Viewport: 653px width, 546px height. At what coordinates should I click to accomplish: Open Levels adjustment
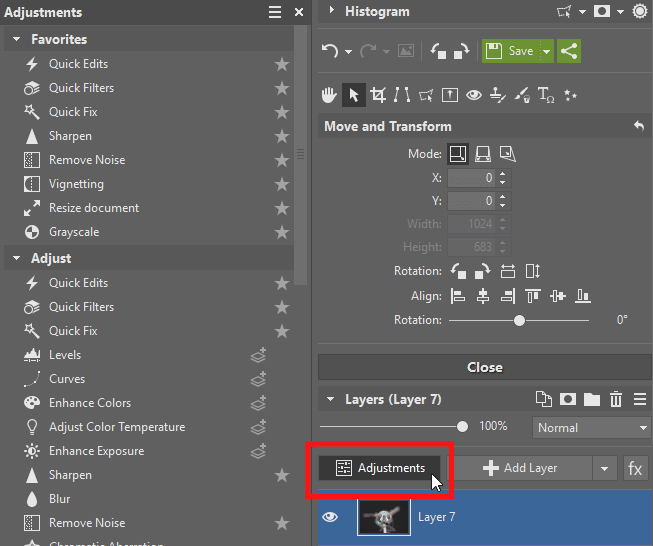[x=65, y=355]
